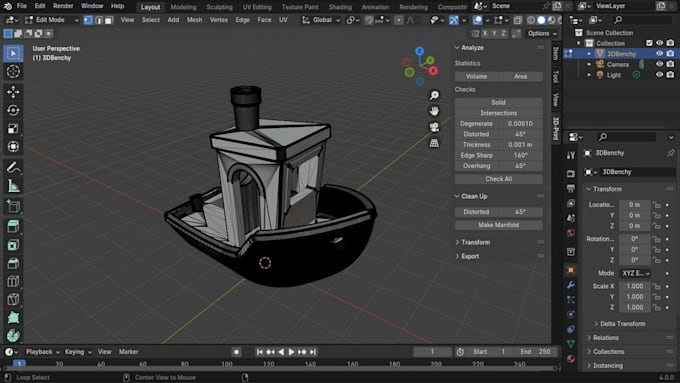Select the Transform tool

tap(13, 147)
